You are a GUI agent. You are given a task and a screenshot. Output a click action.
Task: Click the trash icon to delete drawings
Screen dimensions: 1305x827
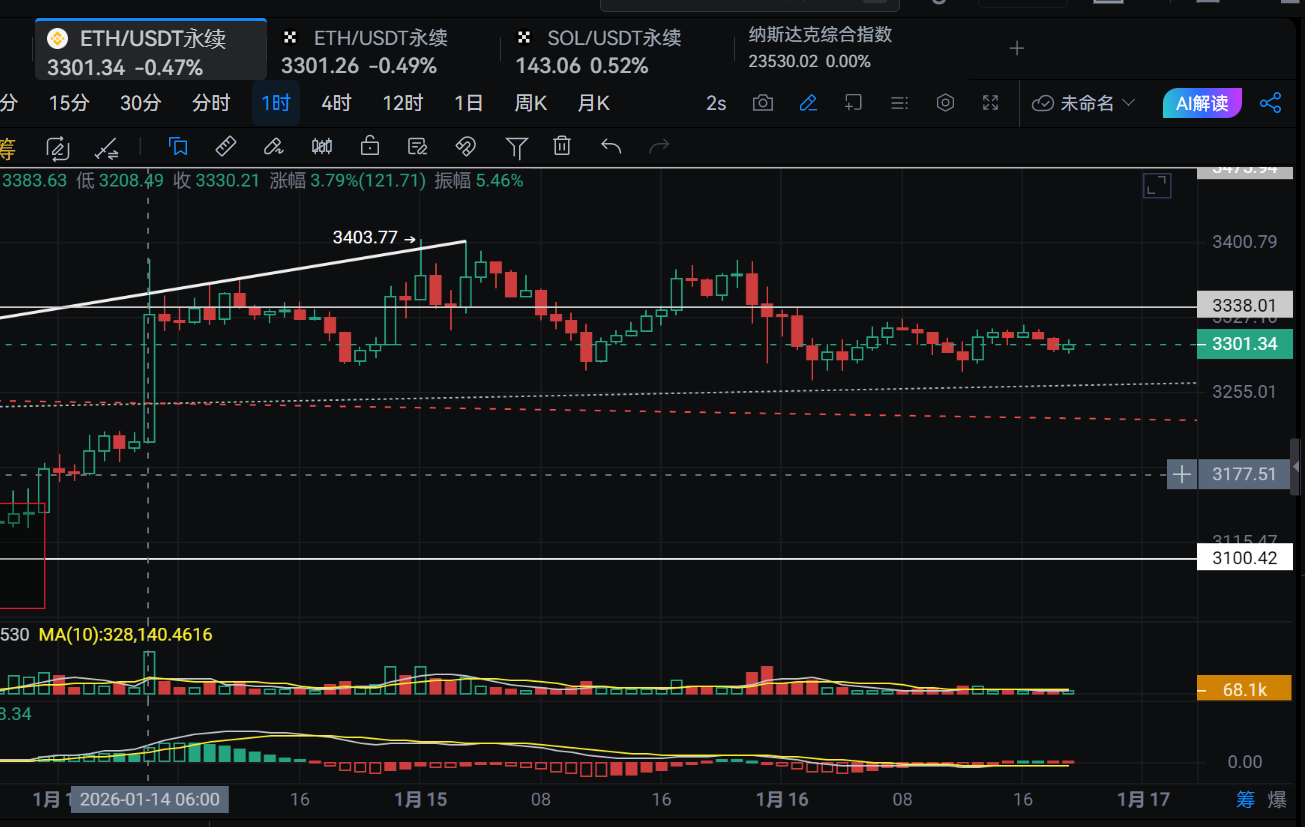pos(563,147)
